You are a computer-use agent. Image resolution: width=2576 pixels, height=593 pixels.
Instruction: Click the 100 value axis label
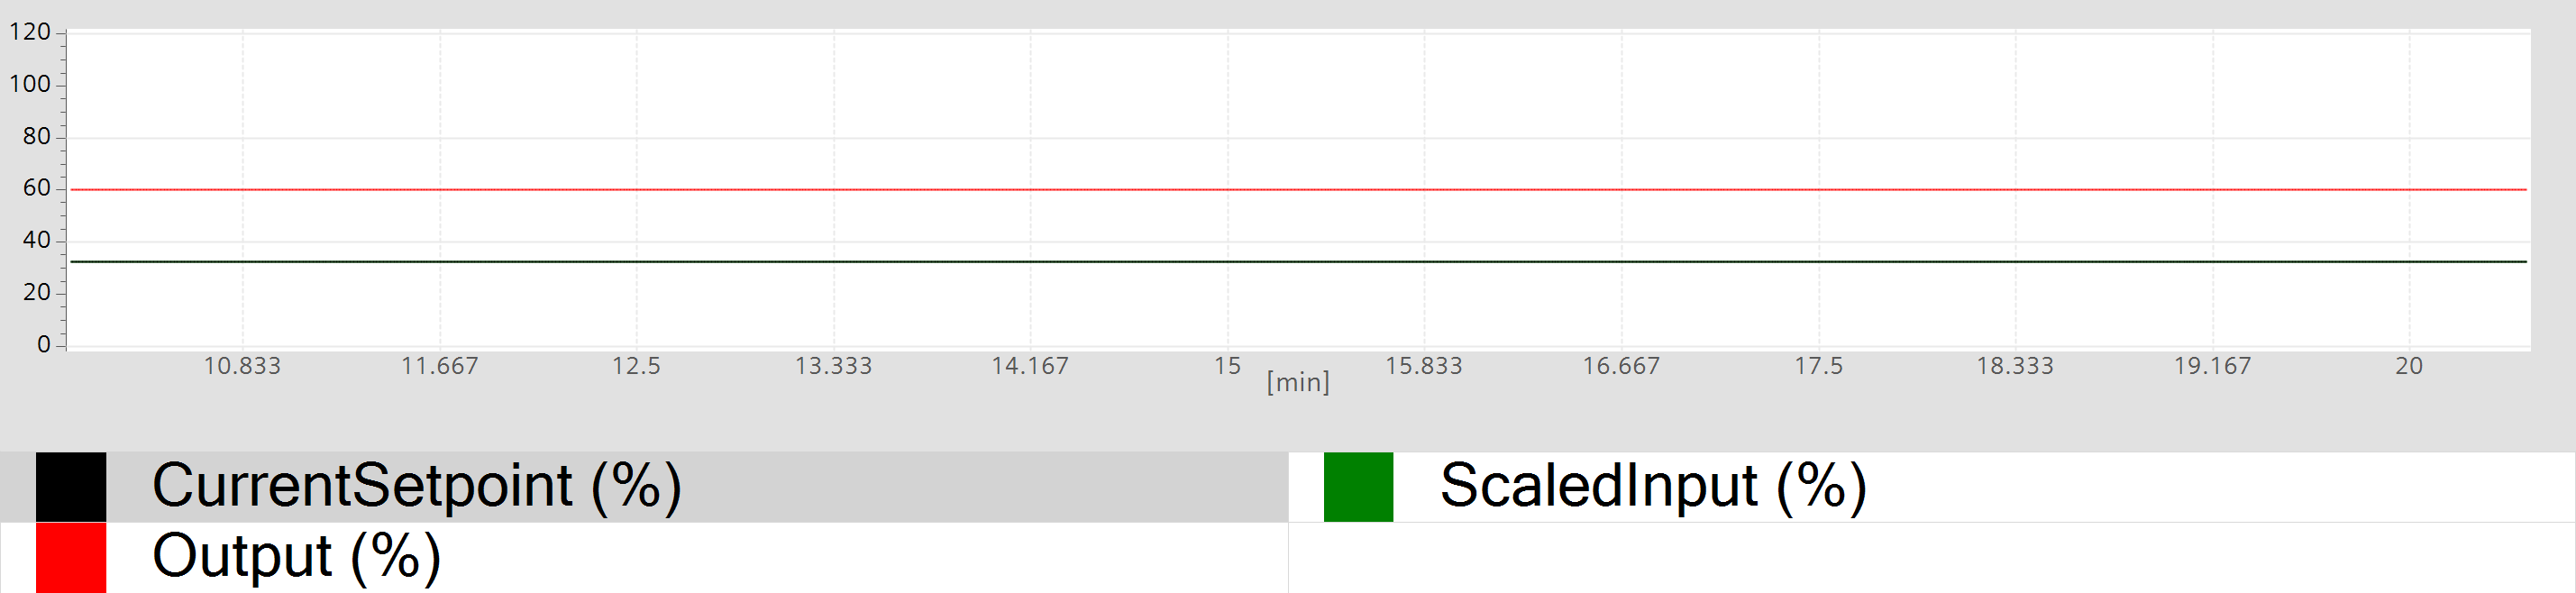(30, 84)
